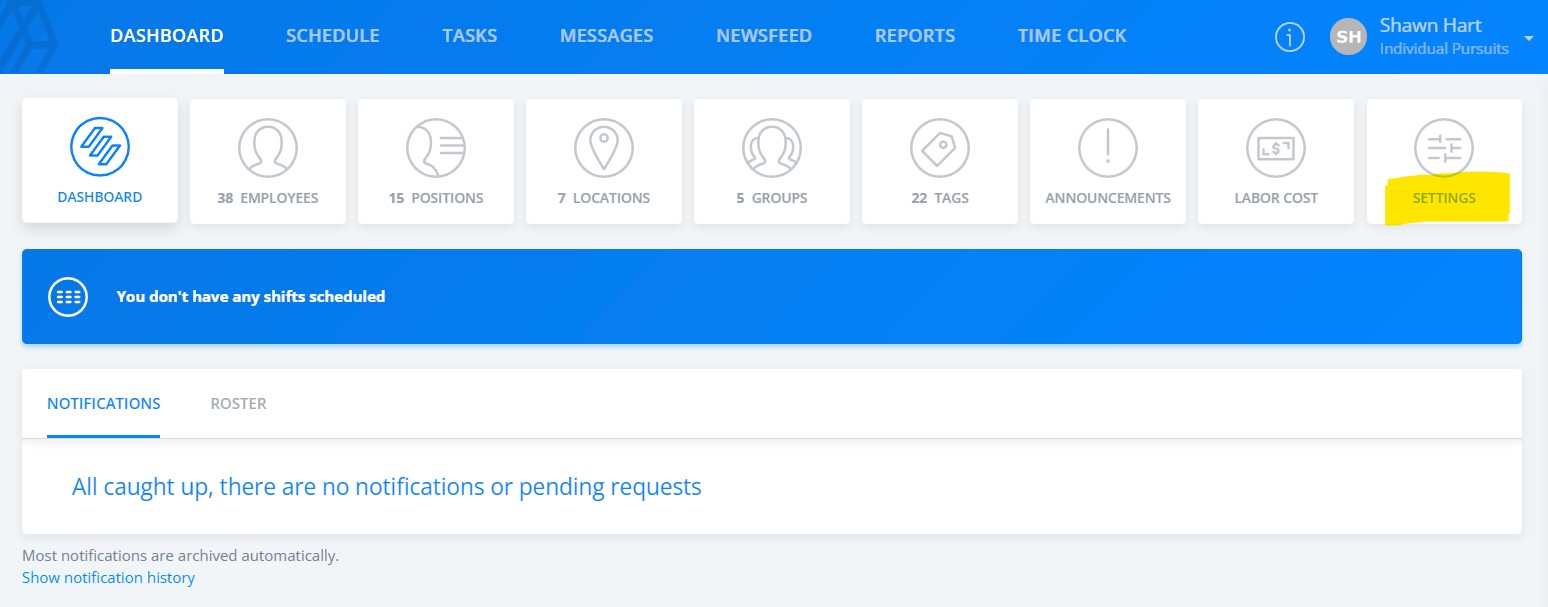Open the Announcements exclamation icon

[1108, 148]
